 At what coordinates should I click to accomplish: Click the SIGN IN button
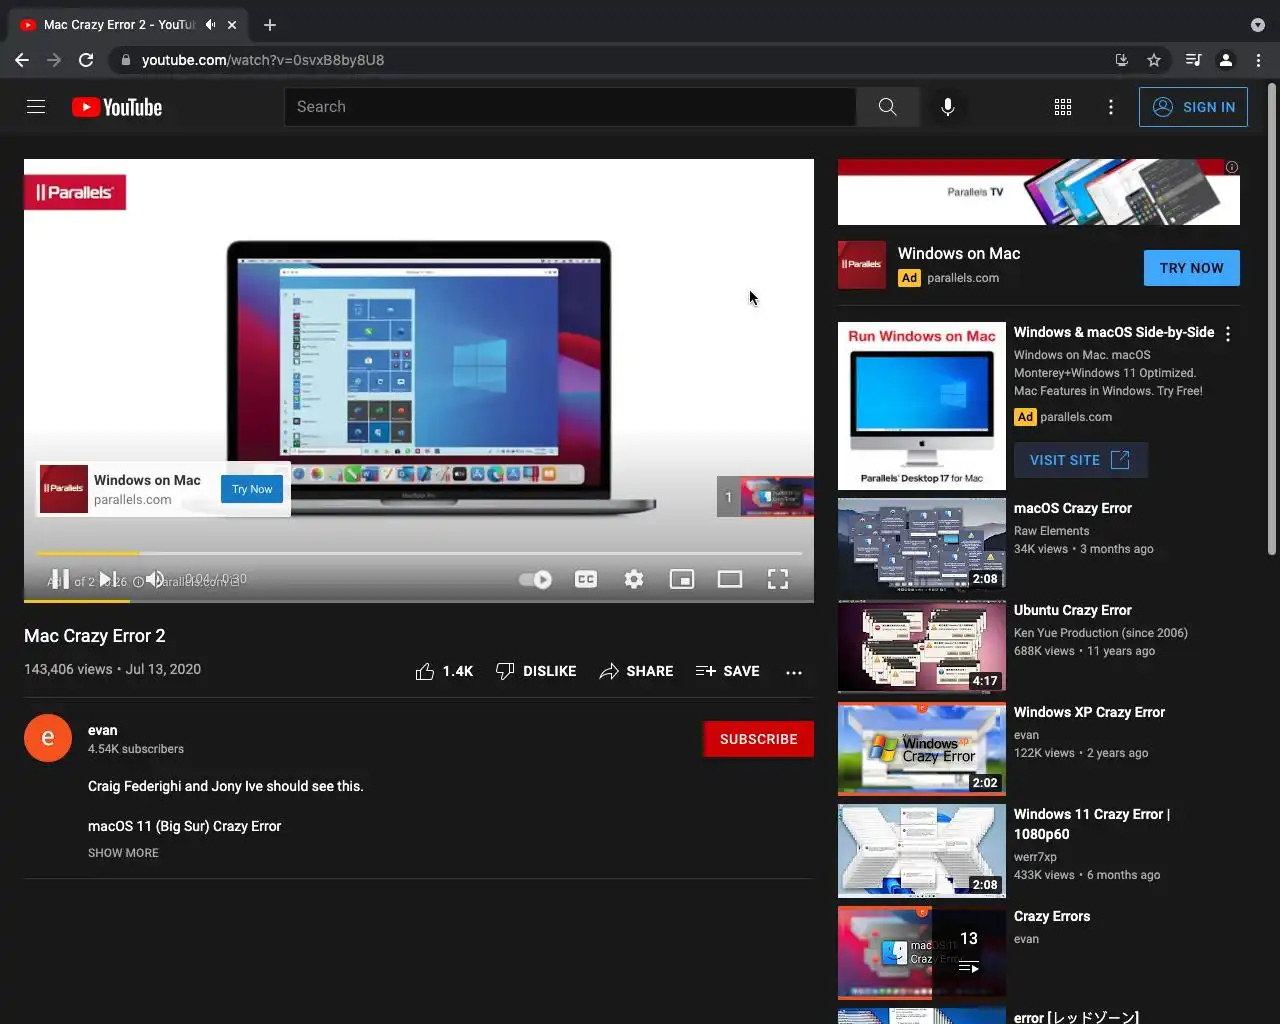click(1193, 107)
